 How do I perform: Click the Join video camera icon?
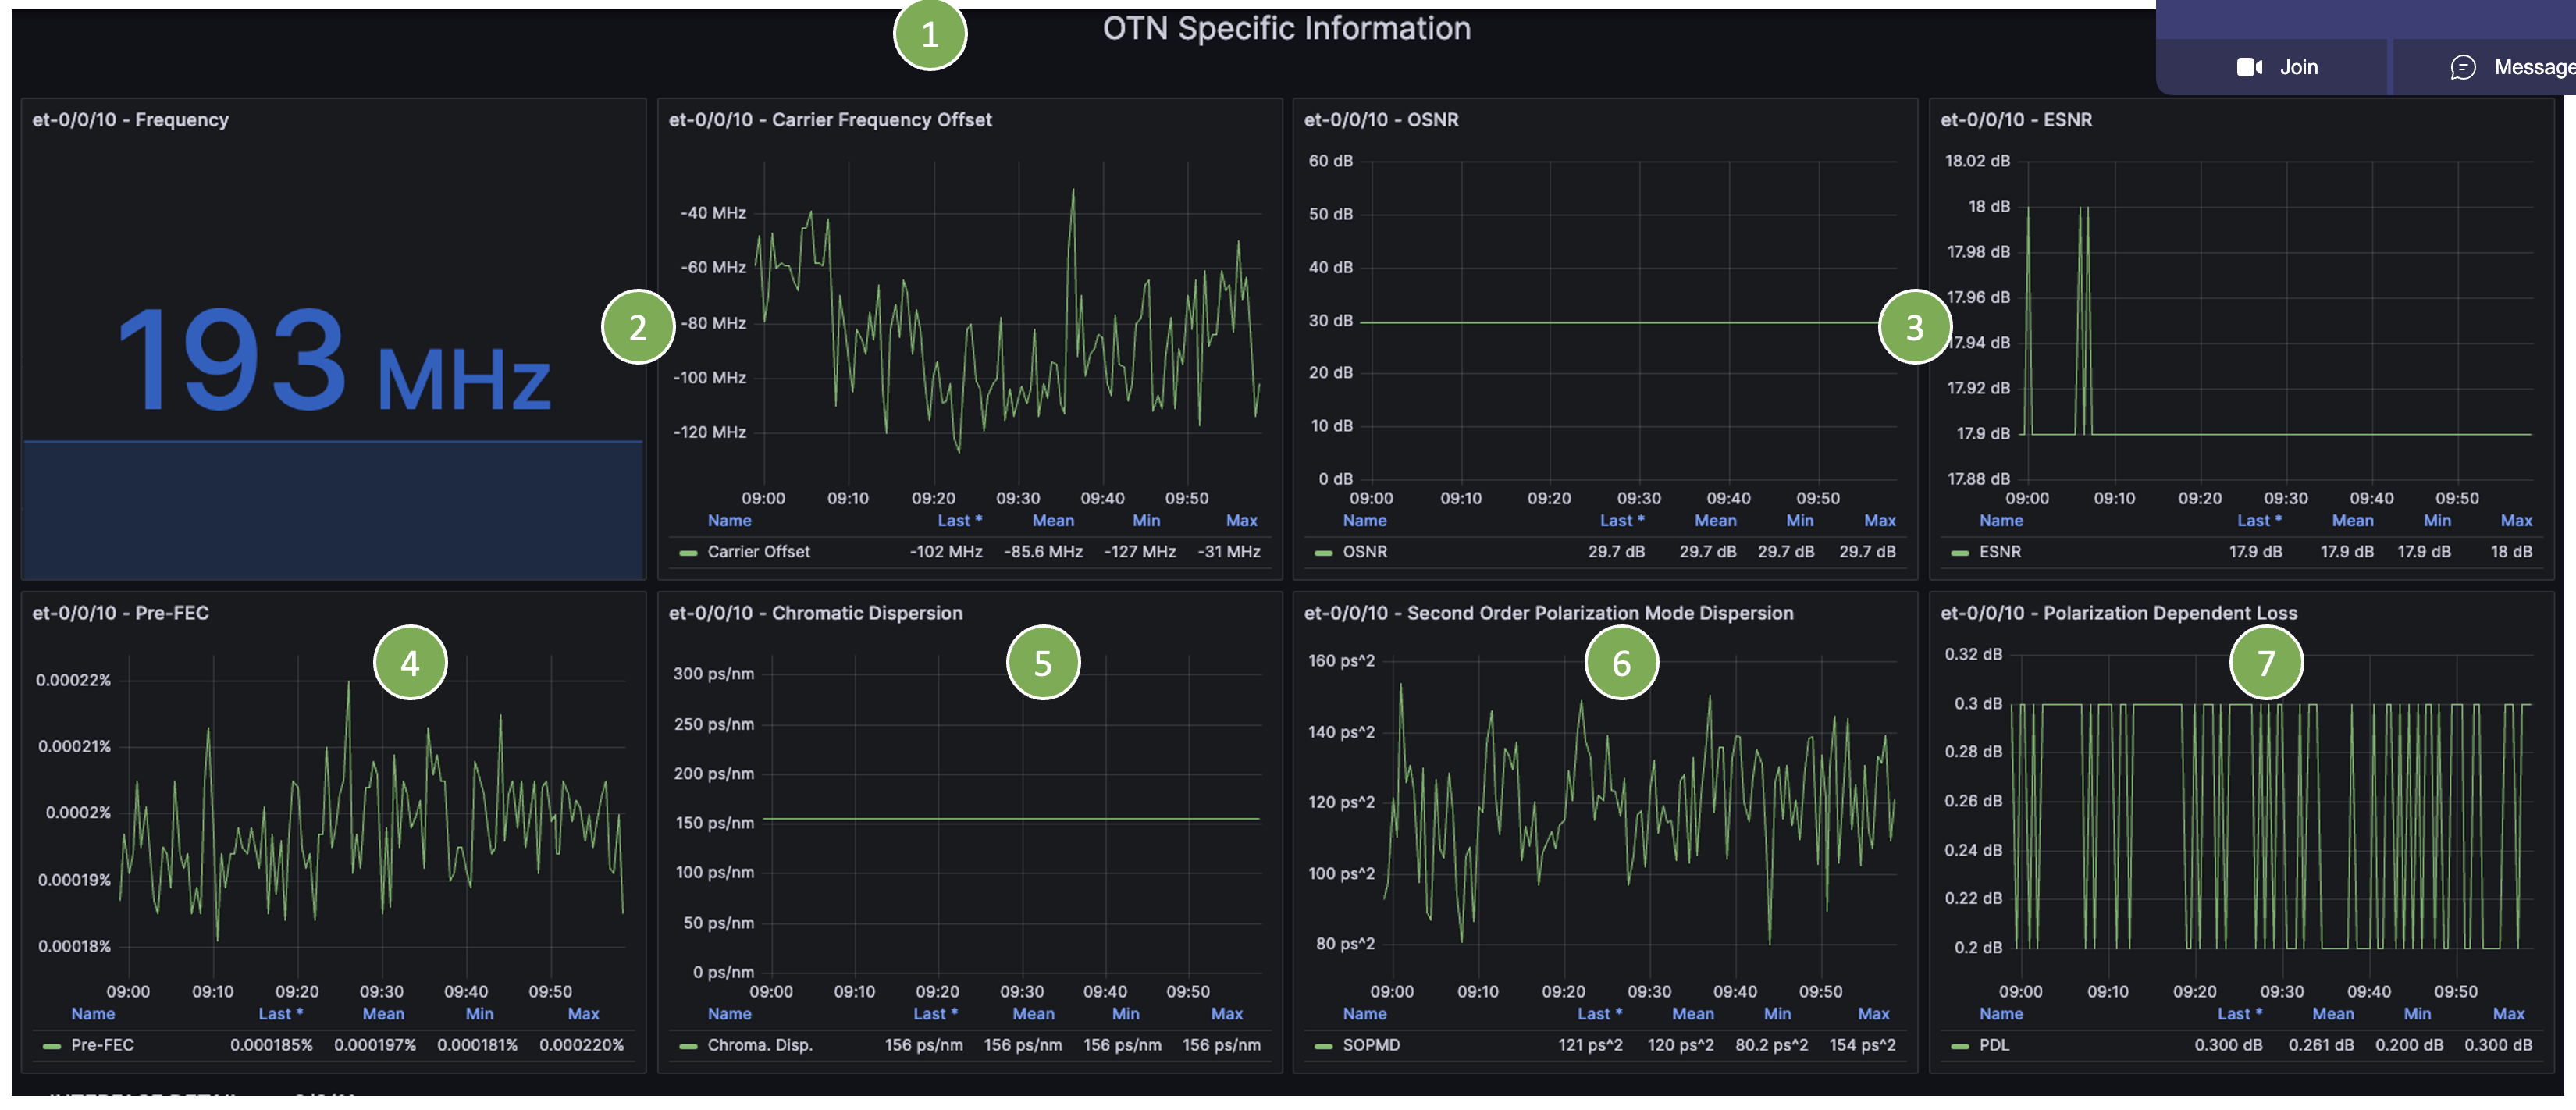(2249, 67)
